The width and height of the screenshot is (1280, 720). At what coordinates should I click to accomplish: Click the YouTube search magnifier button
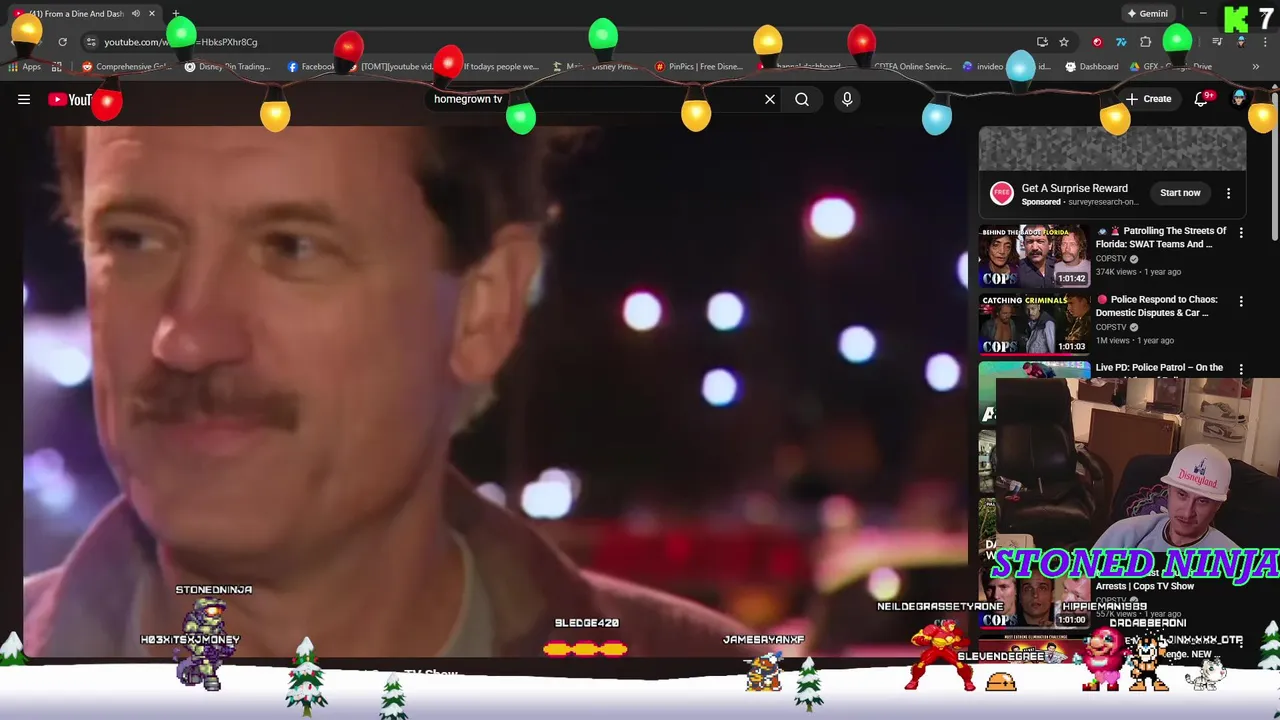[x=802, y=99]
